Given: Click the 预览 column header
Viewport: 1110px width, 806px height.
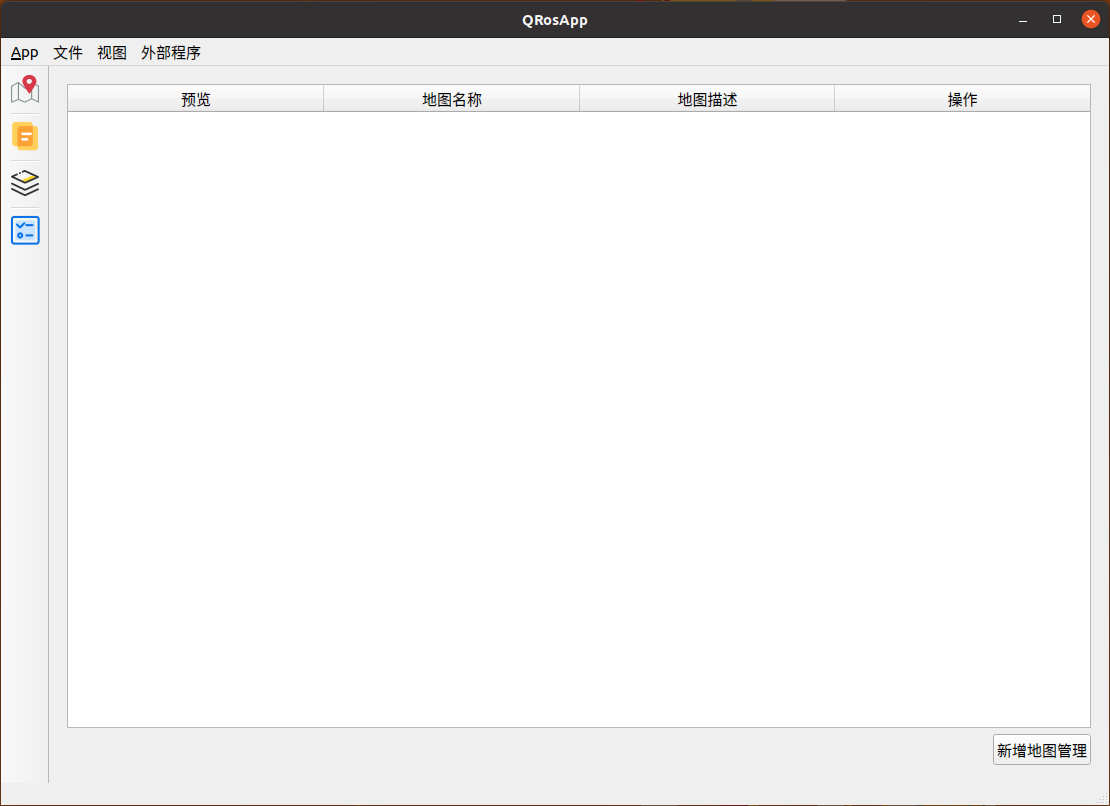Looking at the screenshot, I should [196, 99].
